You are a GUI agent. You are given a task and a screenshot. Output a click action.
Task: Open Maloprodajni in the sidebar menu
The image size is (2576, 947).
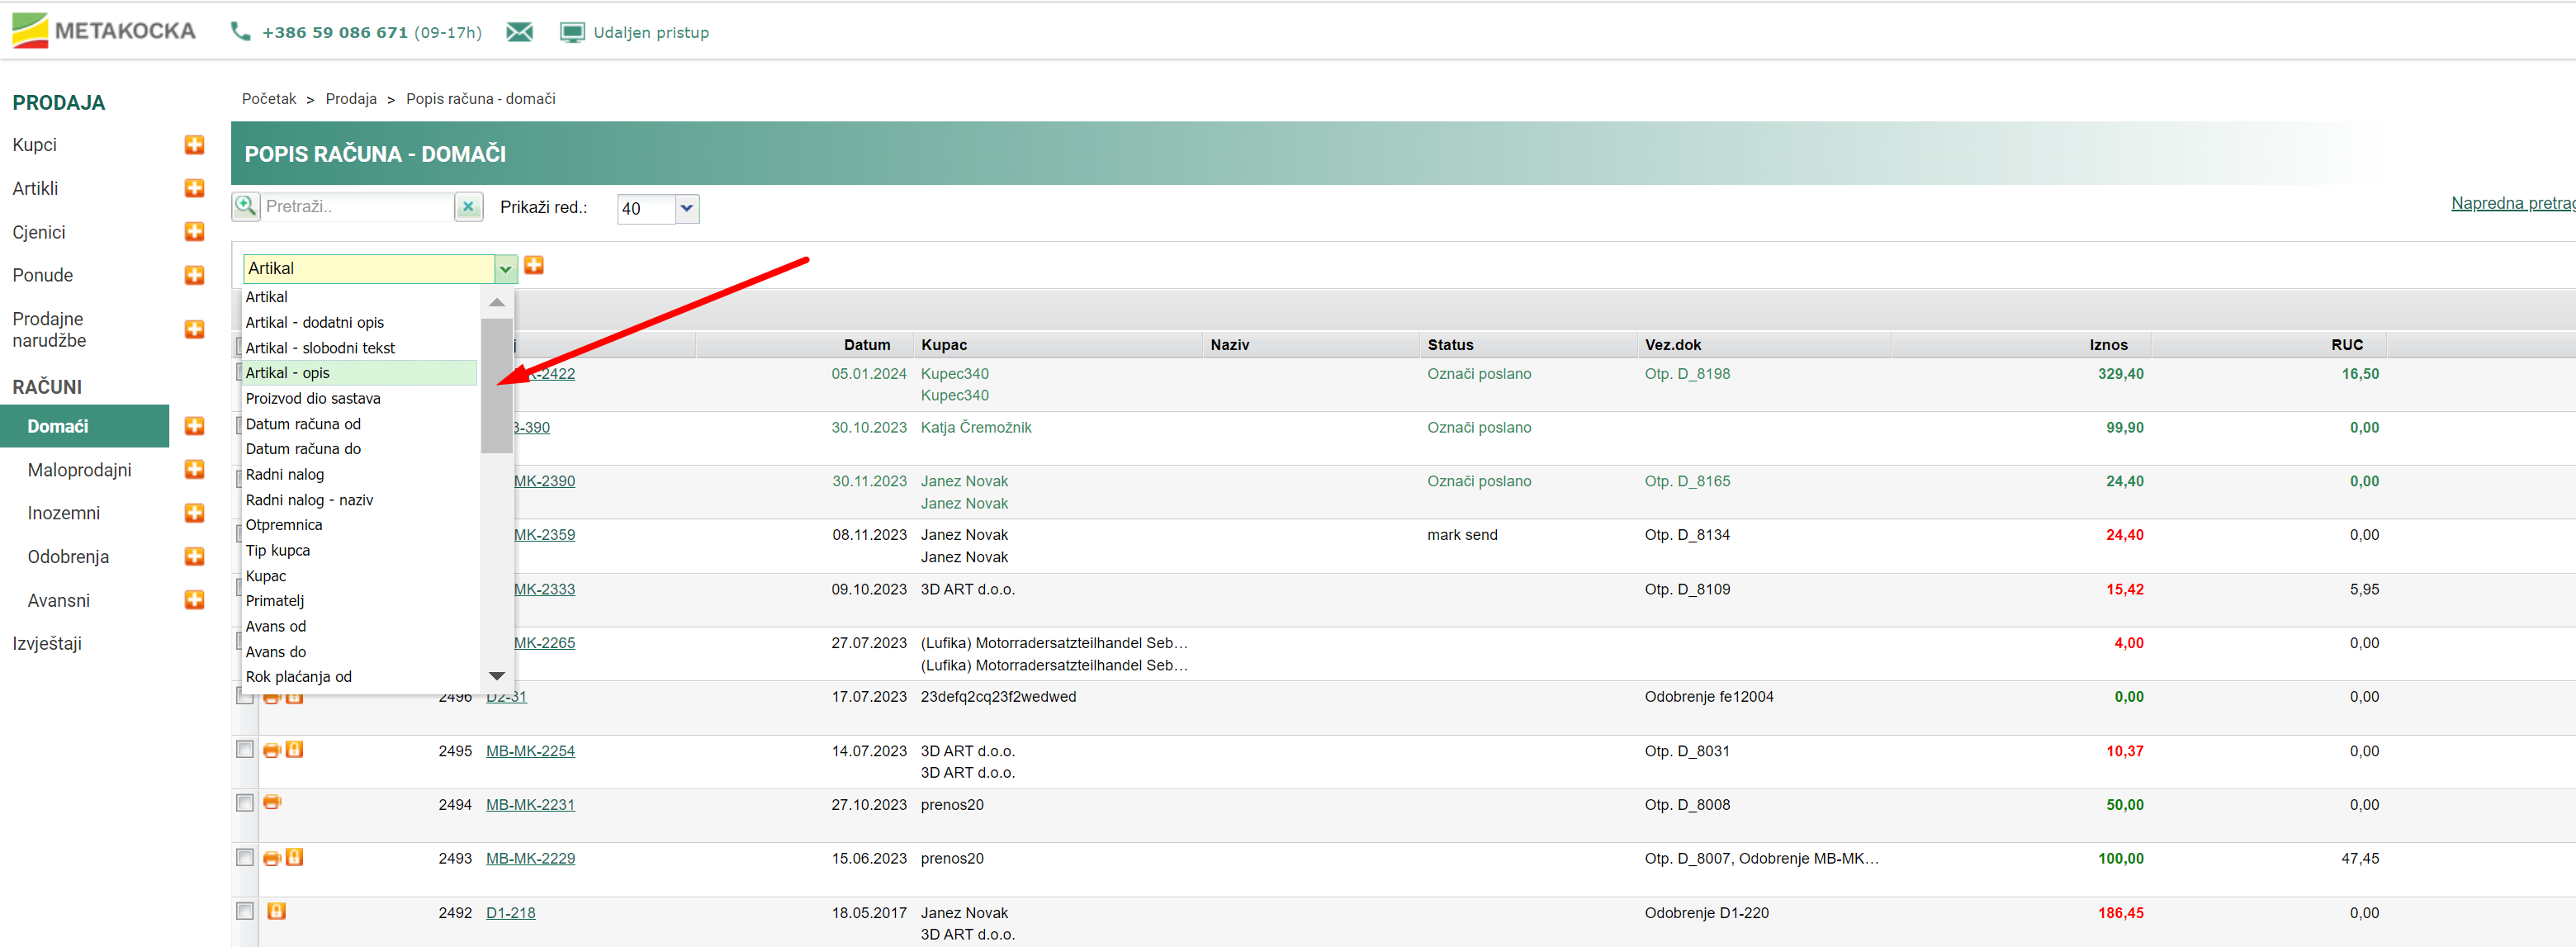(79, 470)
